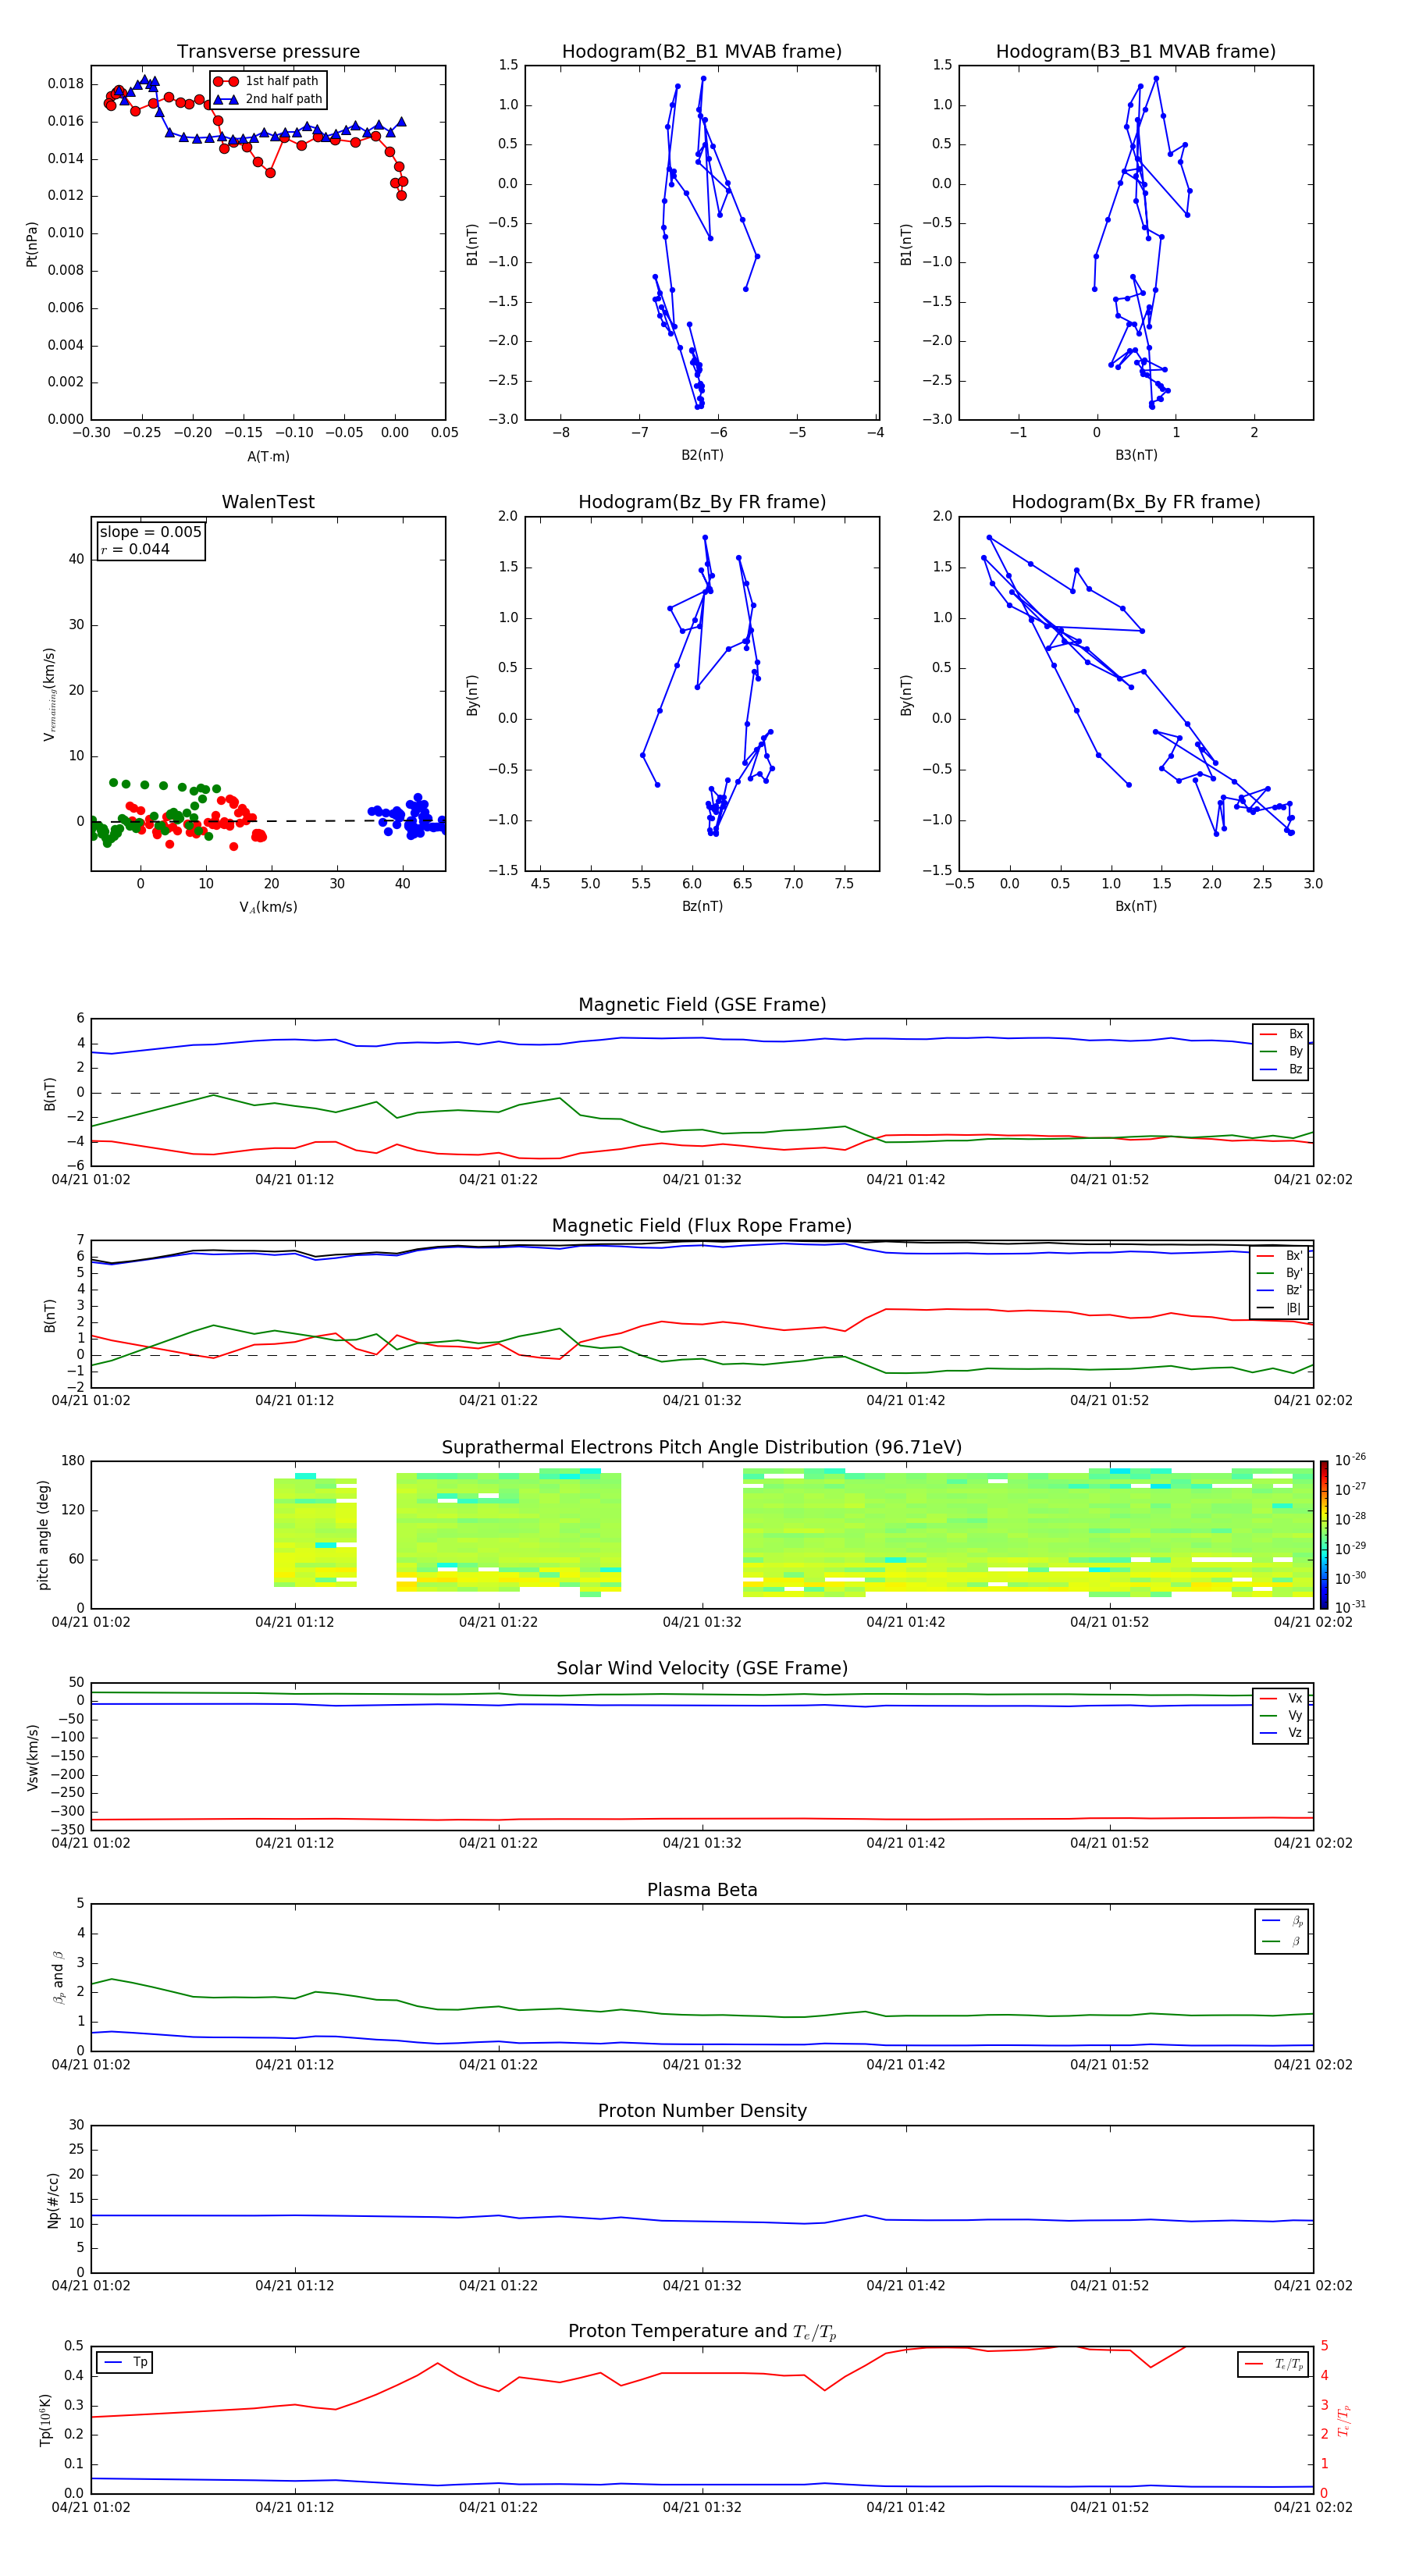Click the 'Magnetic Field (GSE Frame)' title

[x=702, y=1005]
